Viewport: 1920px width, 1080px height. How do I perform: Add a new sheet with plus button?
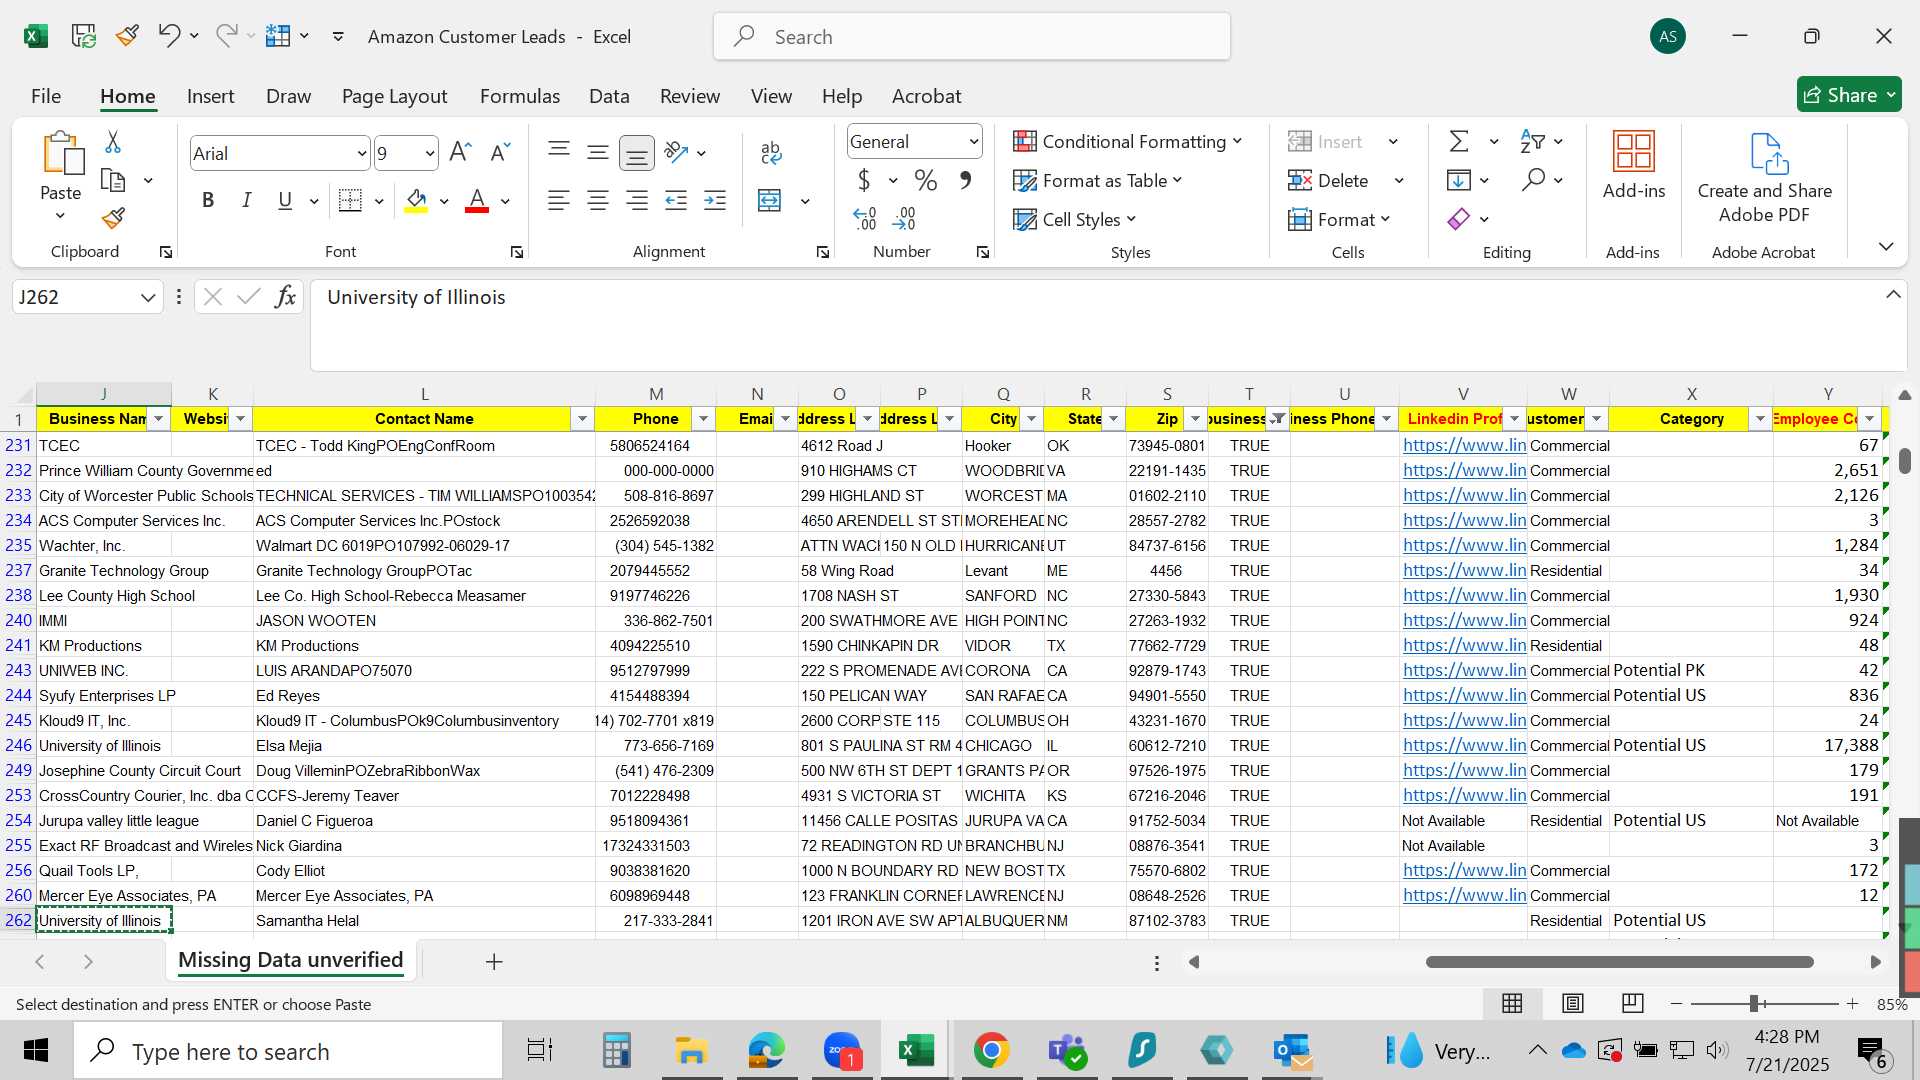(x=494, y=962)
